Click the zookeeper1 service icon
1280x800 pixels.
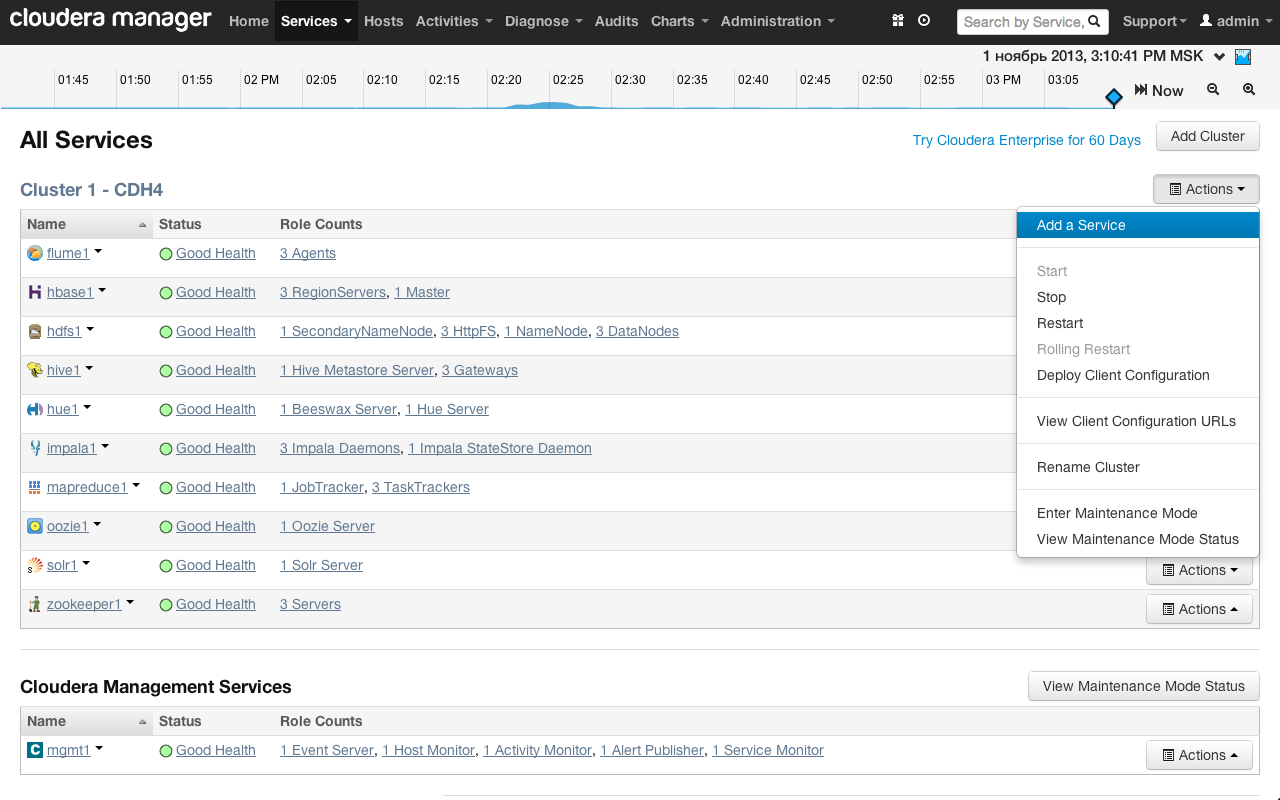click(35, 604)
